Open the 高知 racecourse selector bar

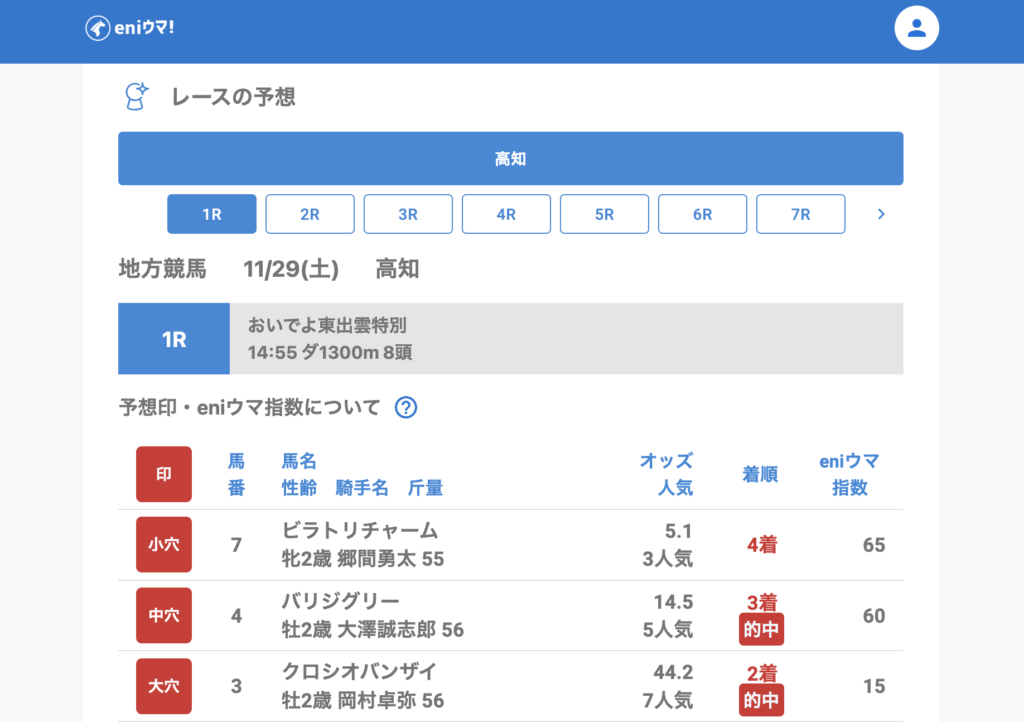[510, 159]
